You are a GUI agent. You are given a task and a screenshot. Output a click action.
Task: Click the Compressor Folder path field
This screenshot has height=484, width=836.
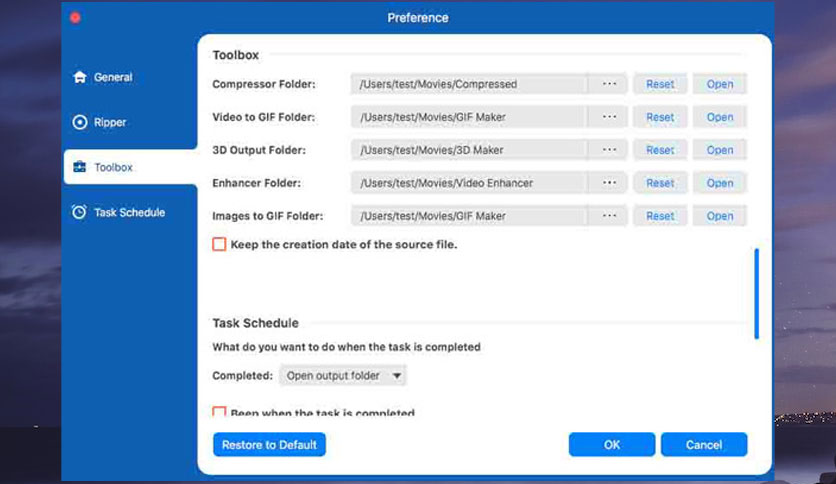point(469,84)
